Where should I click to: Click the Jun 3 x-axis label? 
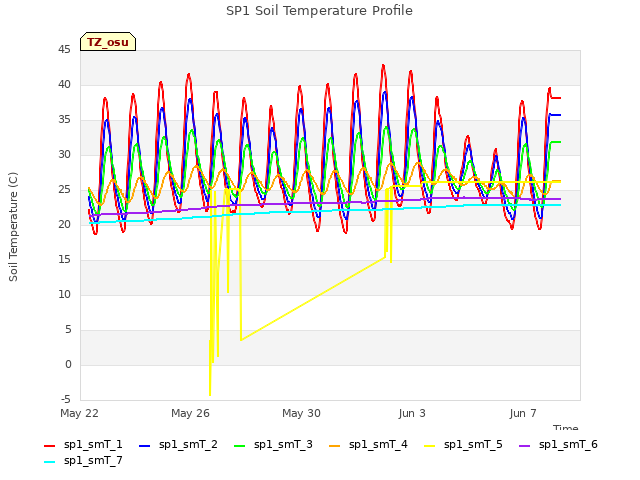[412, 413]
